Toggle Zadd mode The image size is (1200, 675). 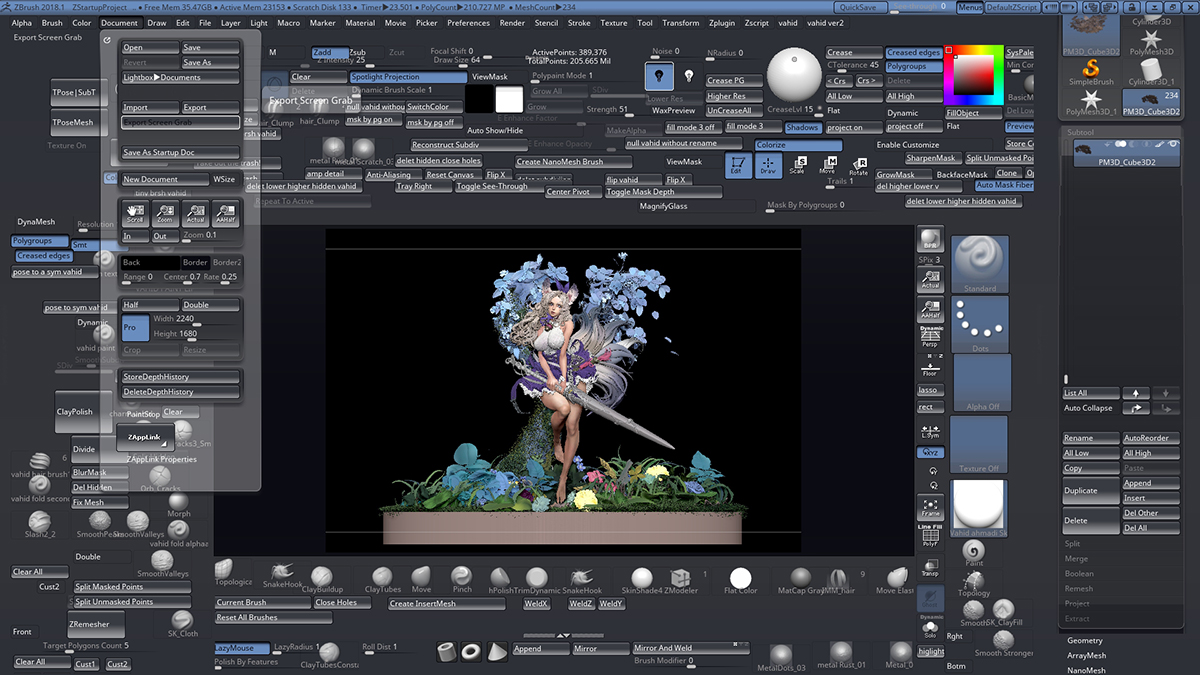(329, 53)
